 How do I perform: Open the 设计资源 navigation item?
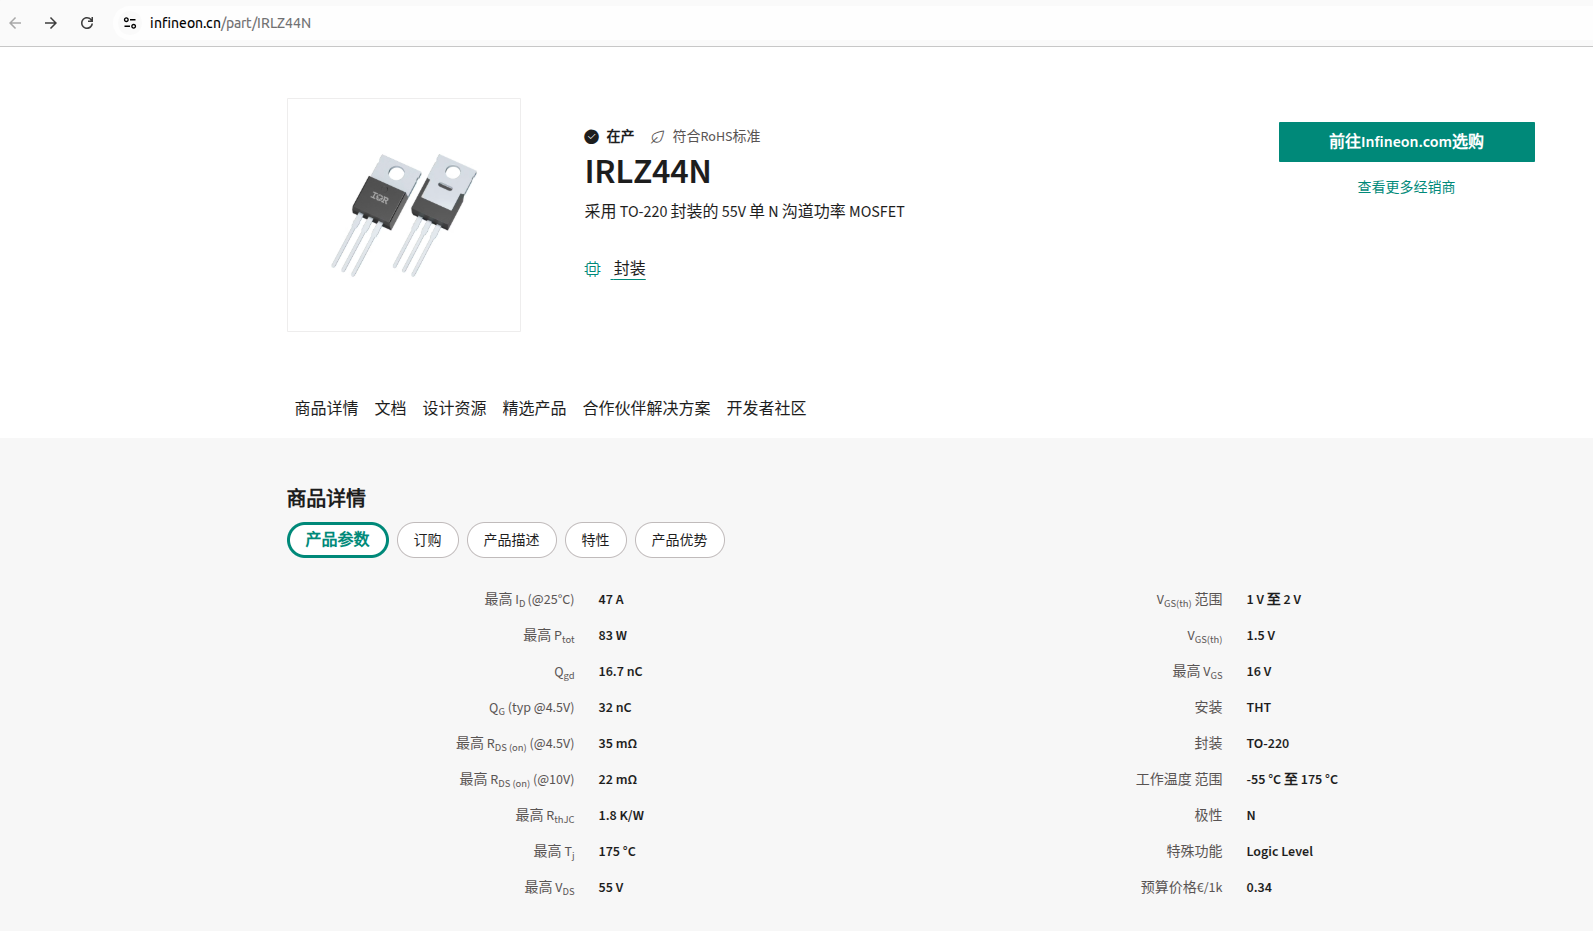[455, 408]
